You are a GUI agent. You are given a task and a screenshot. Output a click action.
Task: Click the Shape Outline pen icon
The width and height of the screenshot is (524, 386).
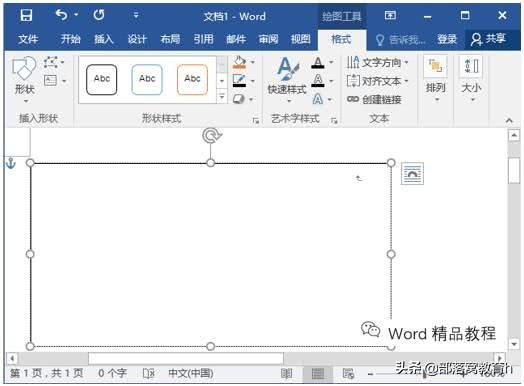[239, 81]
